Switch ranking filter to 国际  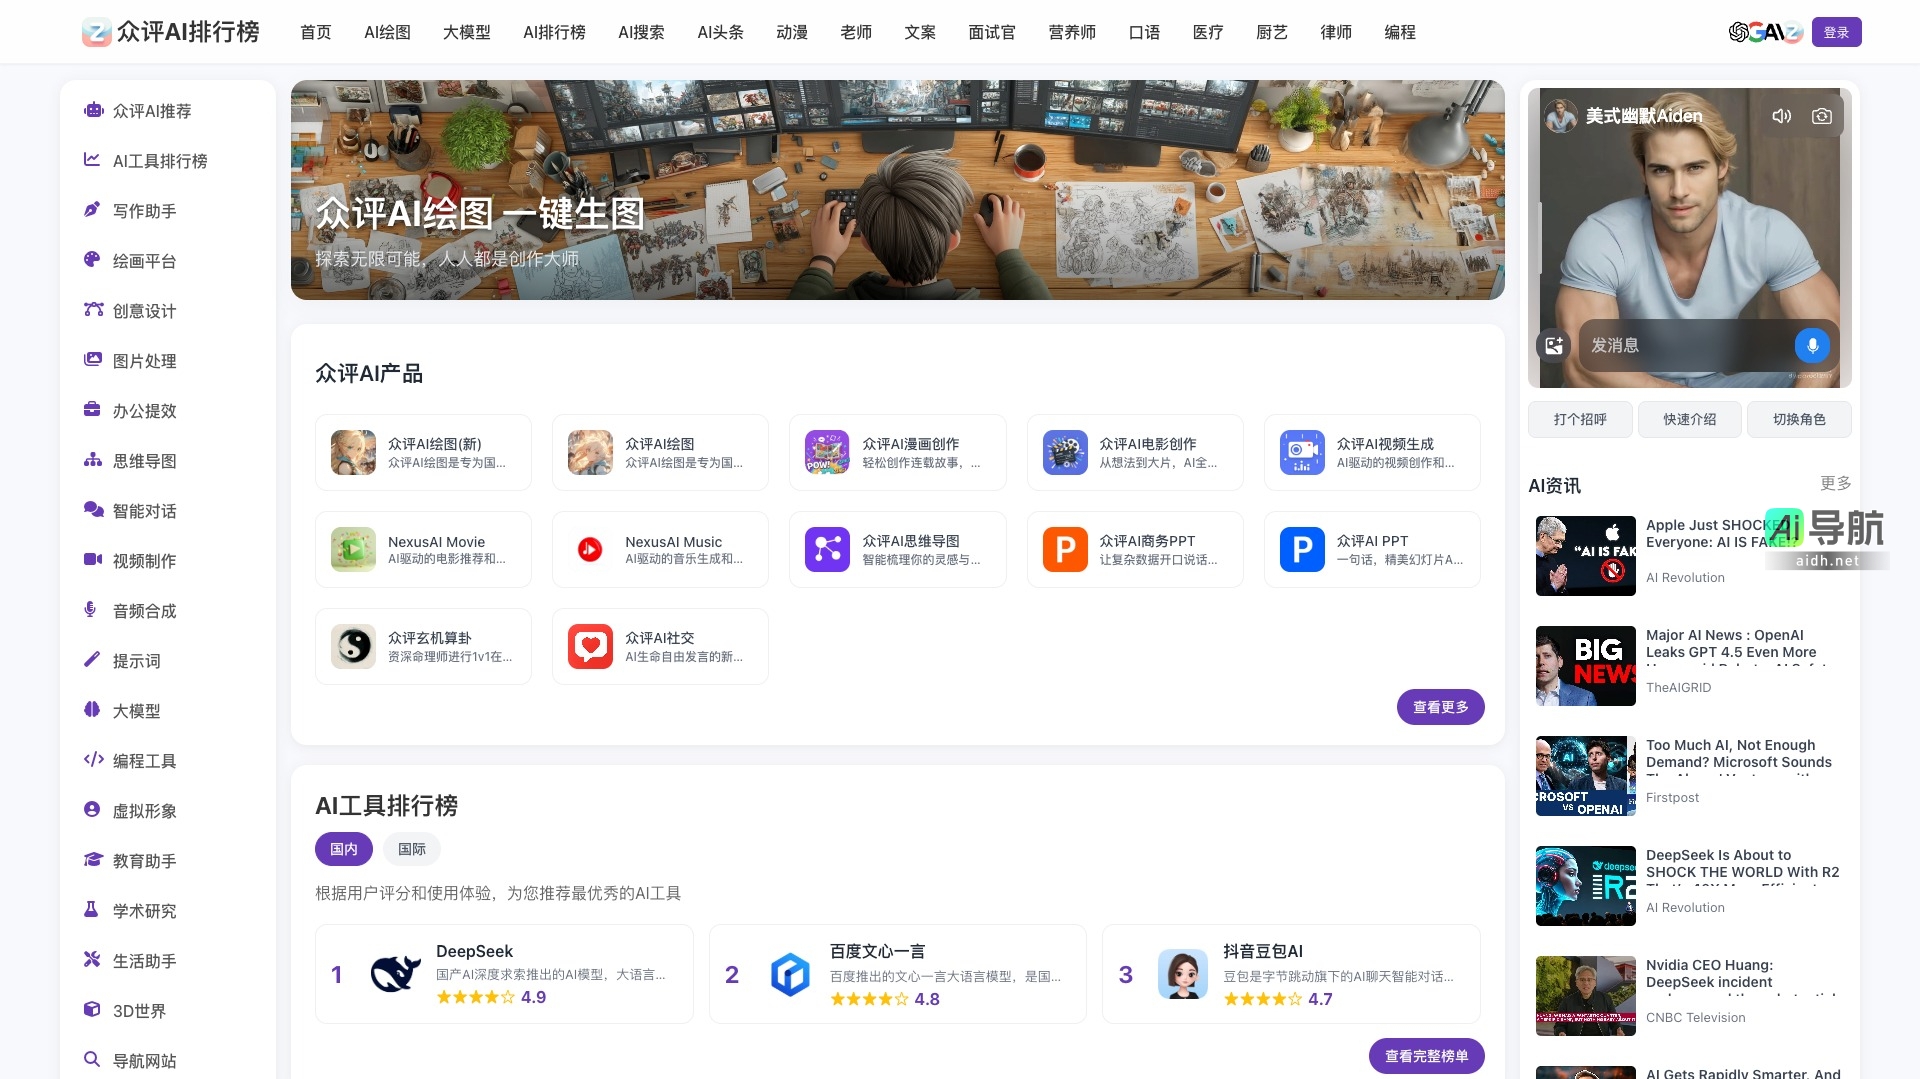411,849
